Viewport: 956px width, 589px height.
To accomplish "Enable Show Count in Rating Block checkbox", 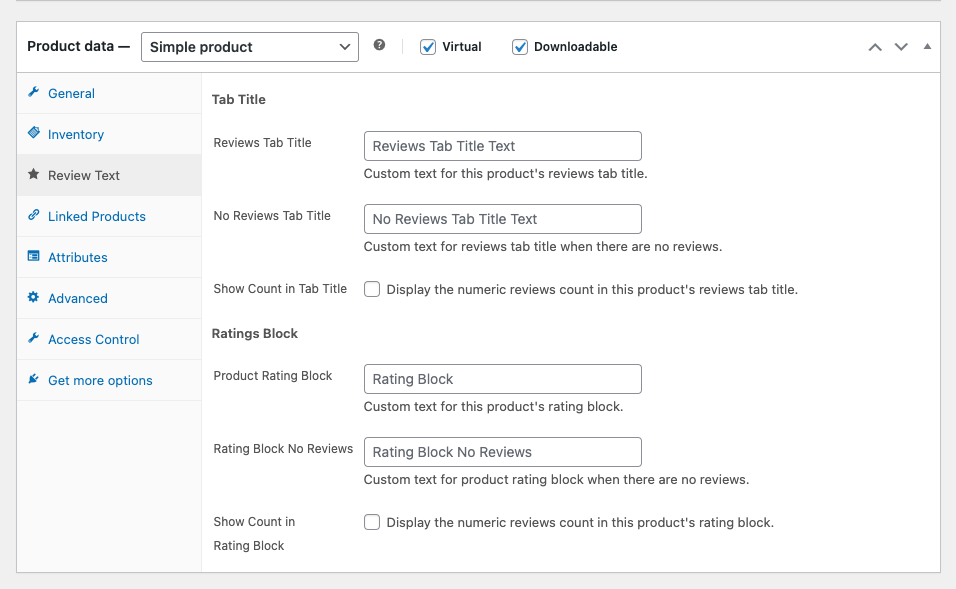I will click(372, 522).
